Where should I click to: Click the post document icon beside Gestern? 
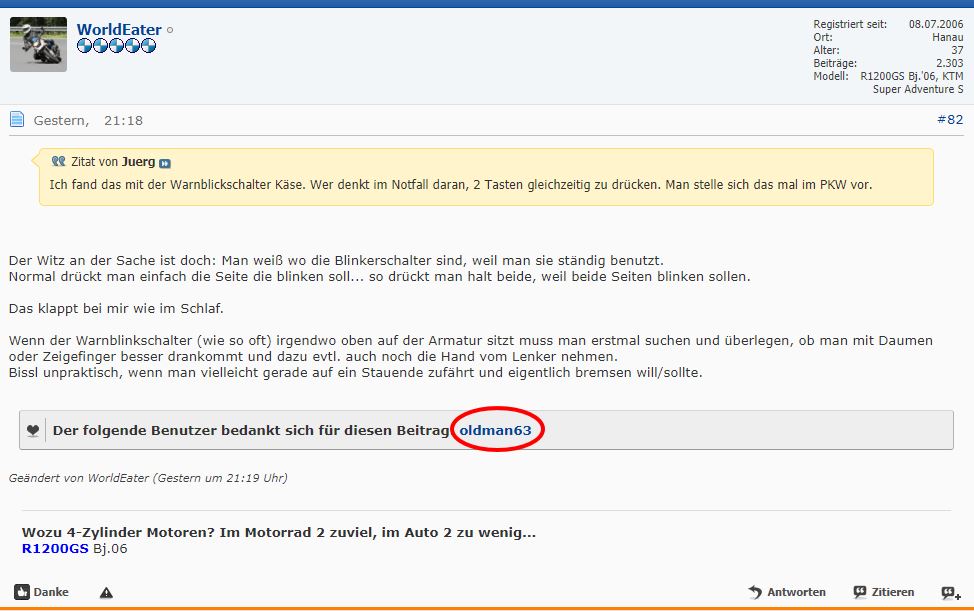pos(17,120)
